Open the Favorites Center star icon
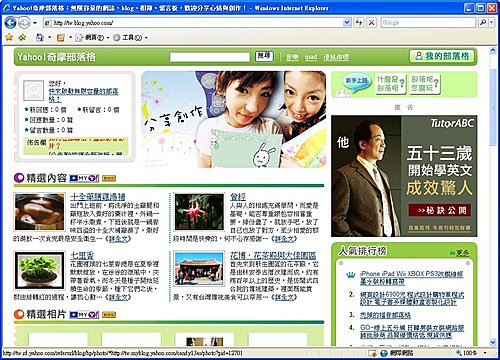The image size is (500, 360). [9, 37]
